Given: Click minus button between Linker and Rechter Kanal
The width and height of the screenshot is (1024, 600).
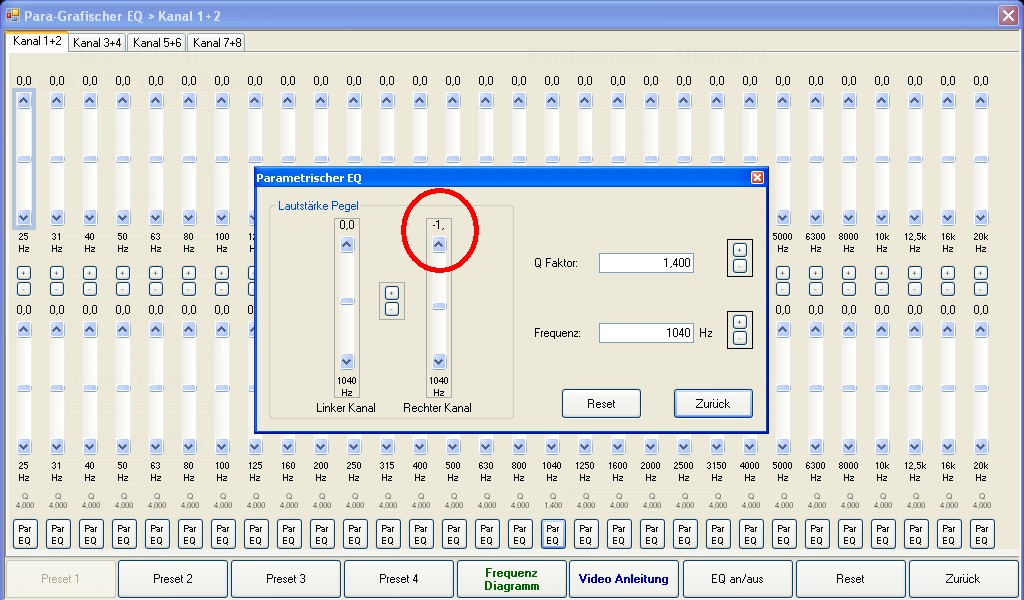Looking at the screenshot, I should tap(392, 309).
